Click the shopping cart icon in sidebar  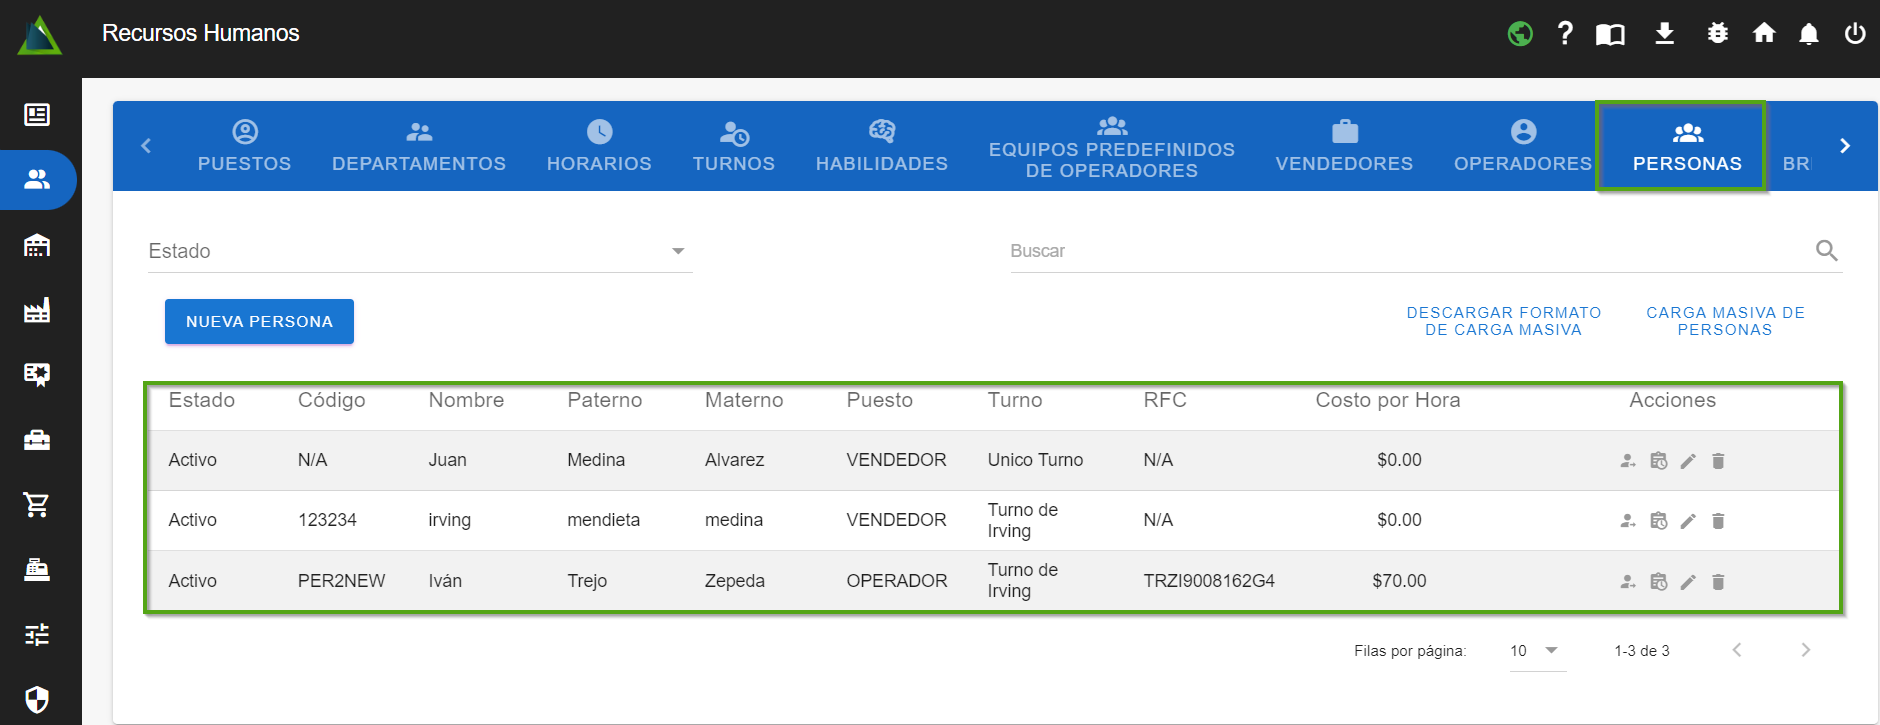37,505
